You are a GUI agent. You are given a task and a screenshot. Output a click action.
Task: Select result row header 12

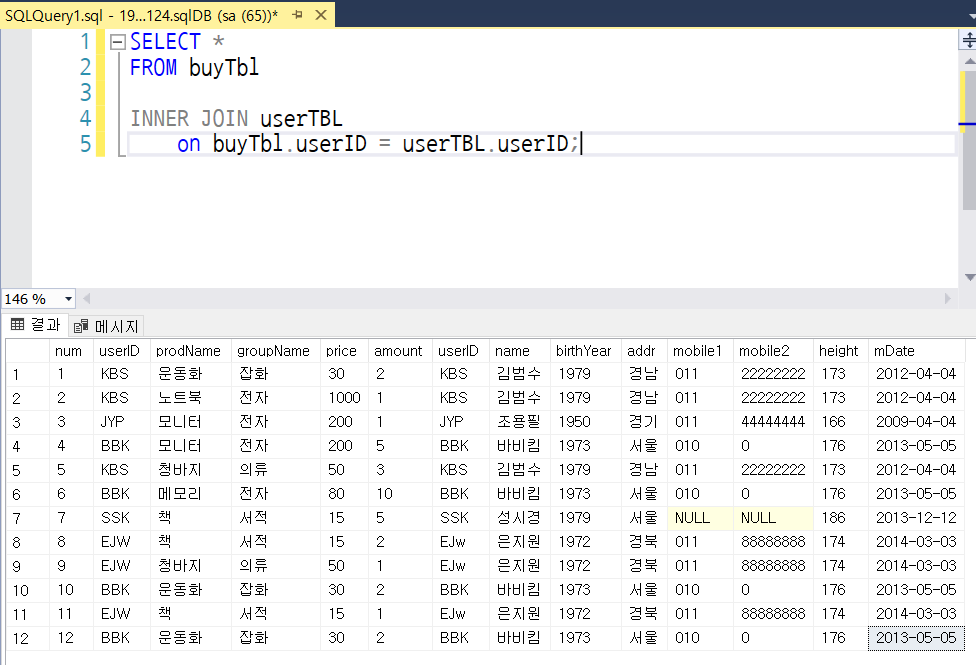(27, 638)
